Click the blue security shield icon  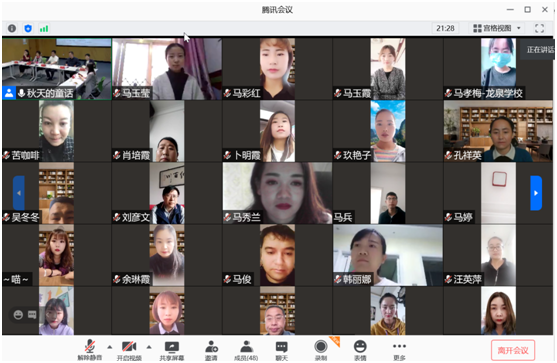tap(28, 28)
